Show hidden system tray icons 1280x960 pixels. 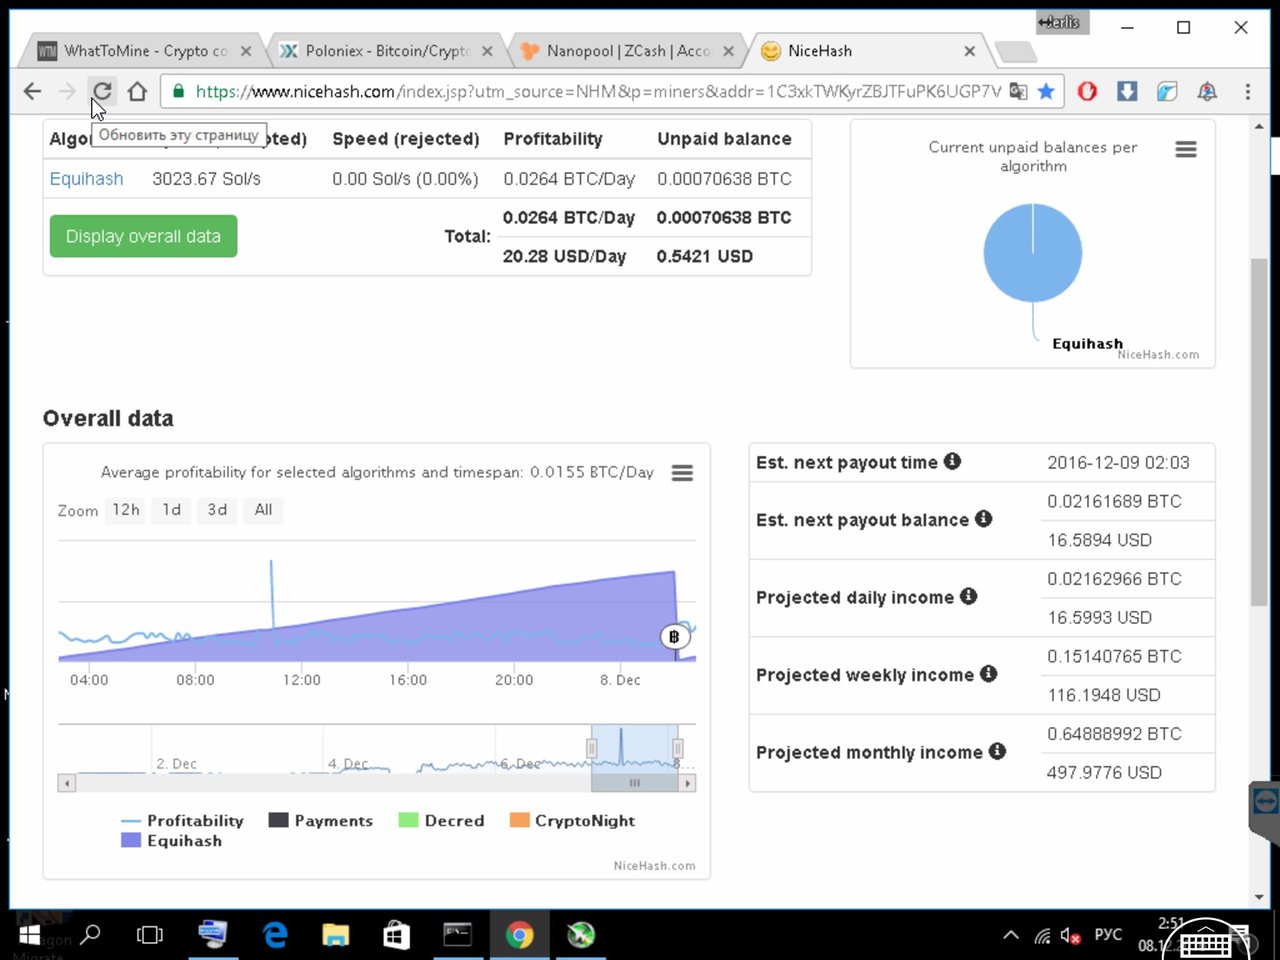1011,936
